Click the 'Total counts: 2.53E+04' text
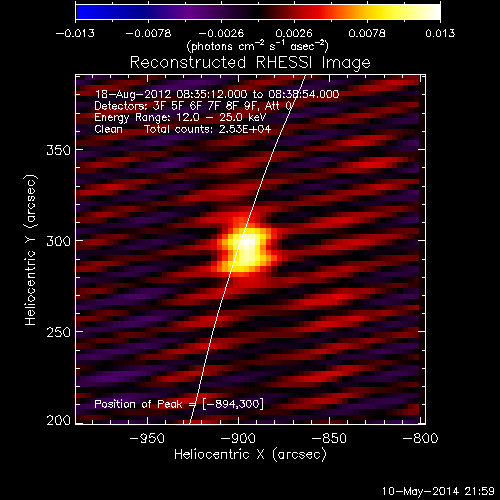This screenshot has height=500, width=500. click(x=208, y=129)
